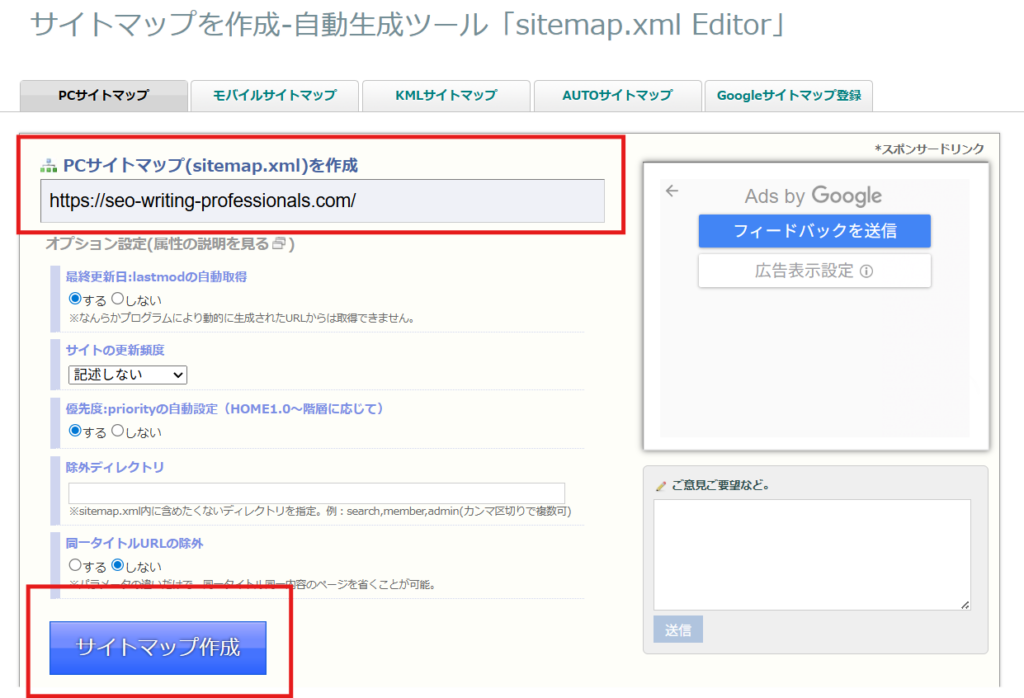This screenshot has height=698, width=1024.
Task: Click the フィードバックを送信 button in the ad
Action: coord(814,231)
